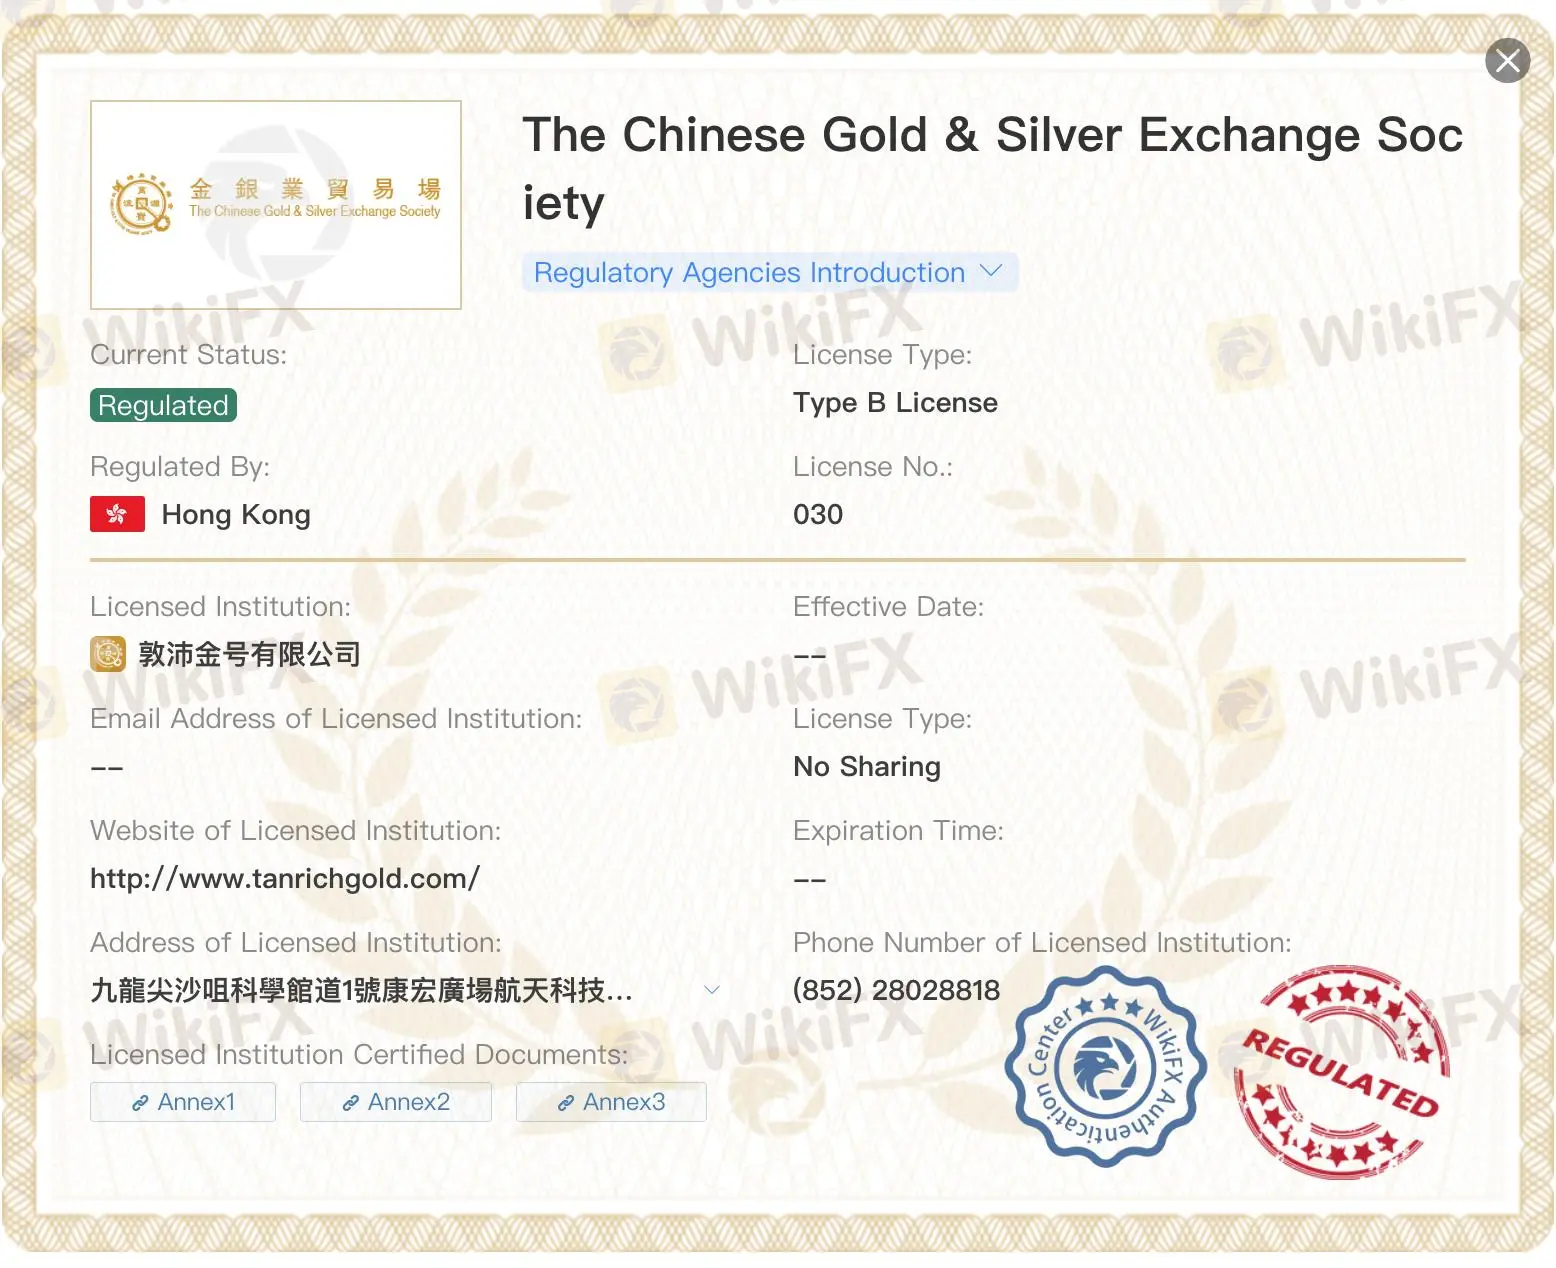The width and height of the screenshot is (1556, 1268).
Task: Select the Type B License label
Action: coord(894,402)
